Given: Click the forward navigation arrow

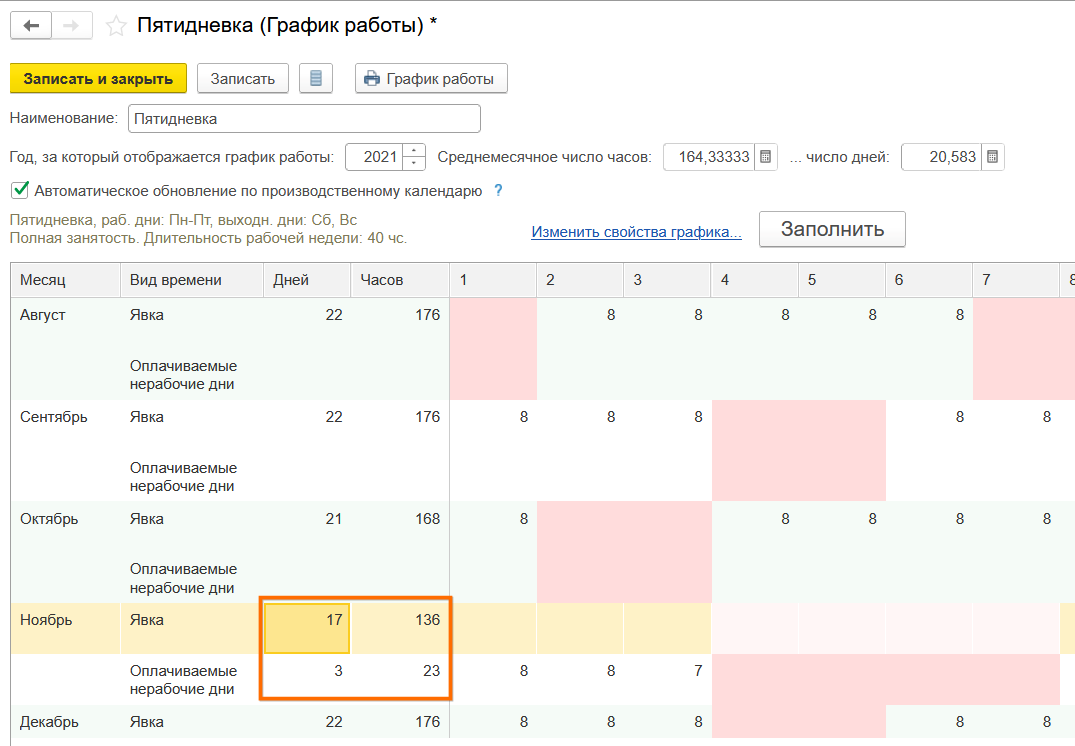Looking at the screenshot, I should point(71,26).
